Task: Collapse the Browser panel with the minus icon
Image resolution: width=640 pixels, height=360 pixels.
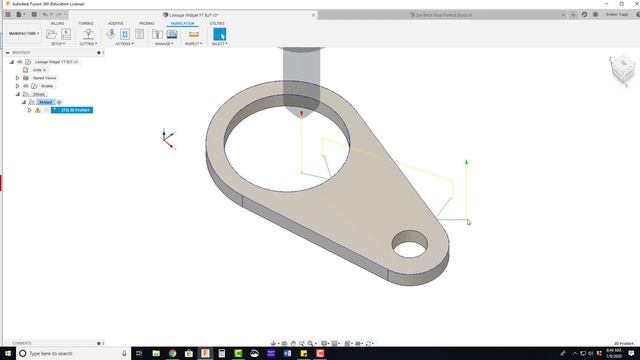Action: (7, 53)
